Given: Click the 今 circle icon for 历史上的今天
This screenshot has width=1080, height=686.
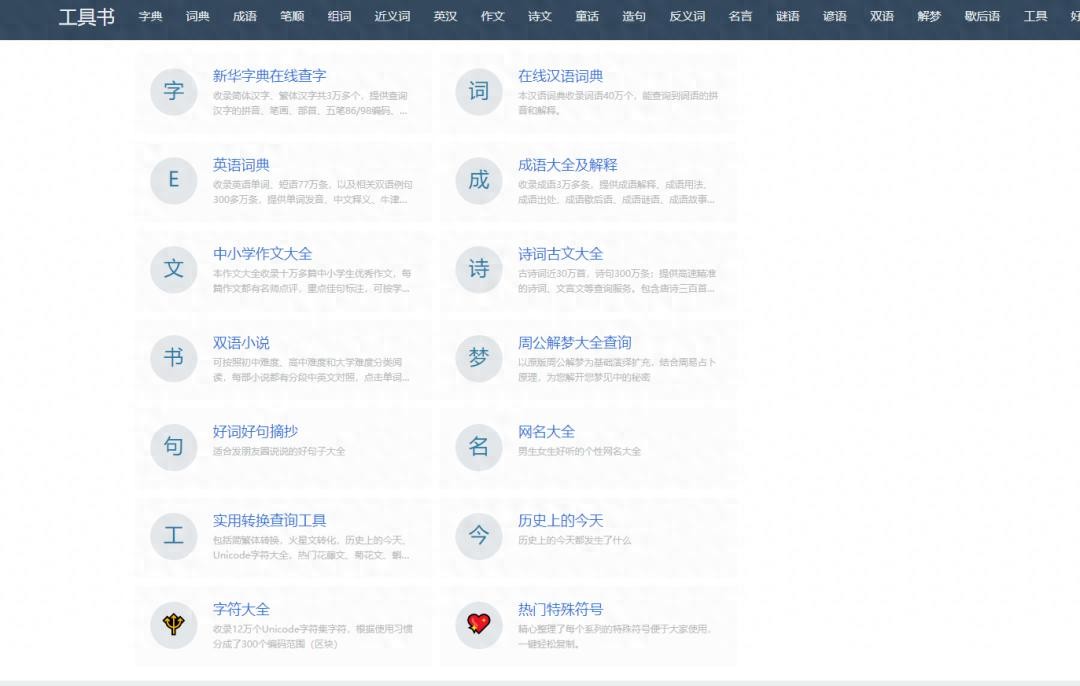Looking at the screenshot, I should tap(478, 536).
